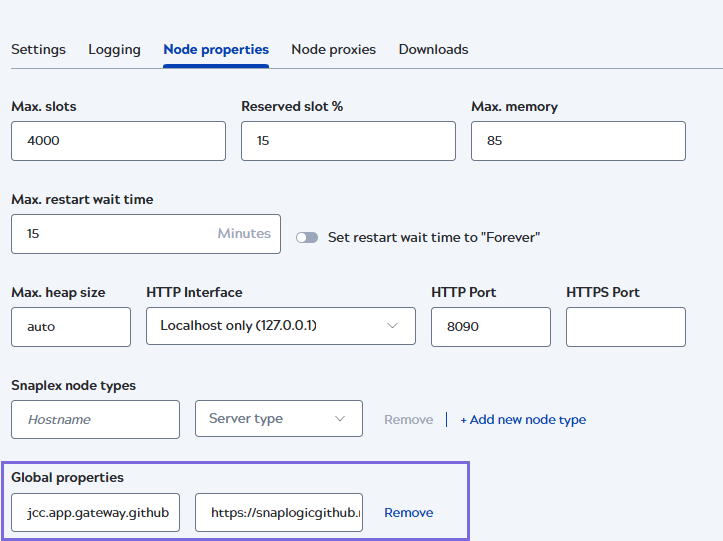Edit the Max. restart wait time field

[146, 234]
